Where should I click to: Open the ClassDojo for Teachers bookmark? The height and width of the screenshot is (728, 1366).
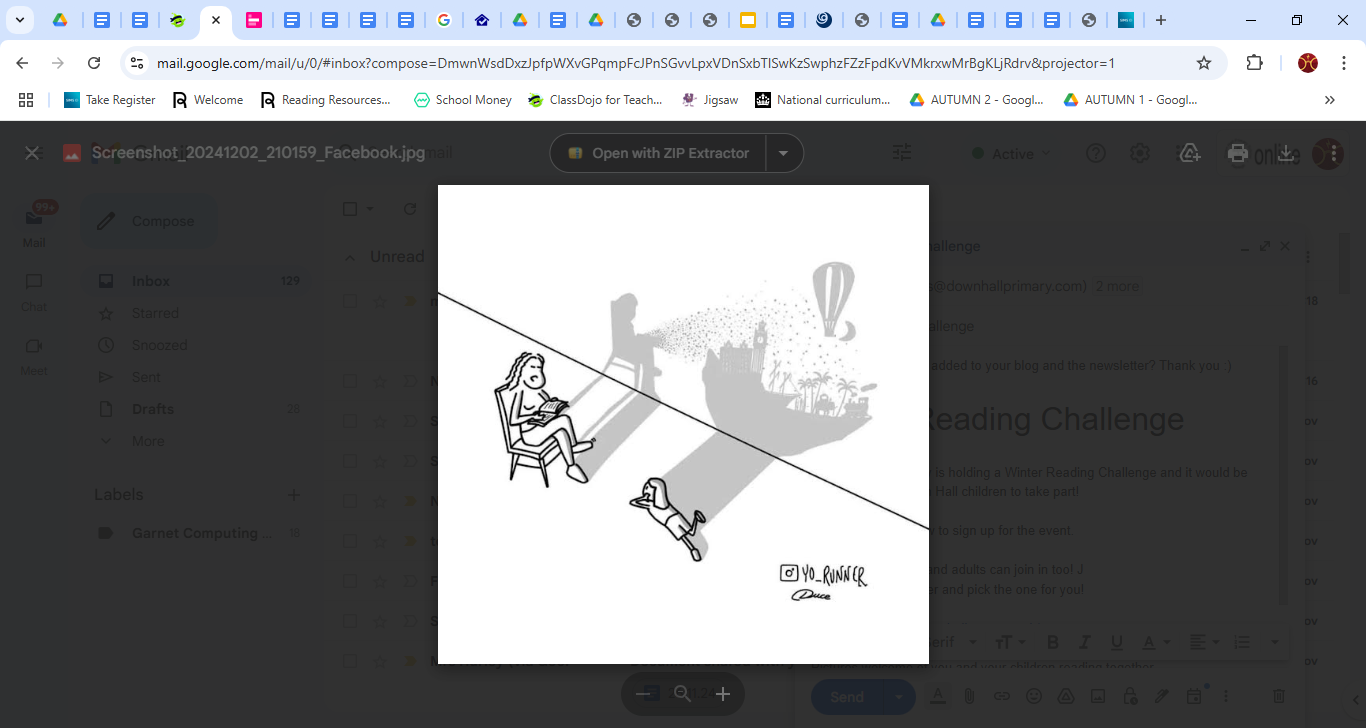coord(595,100)
